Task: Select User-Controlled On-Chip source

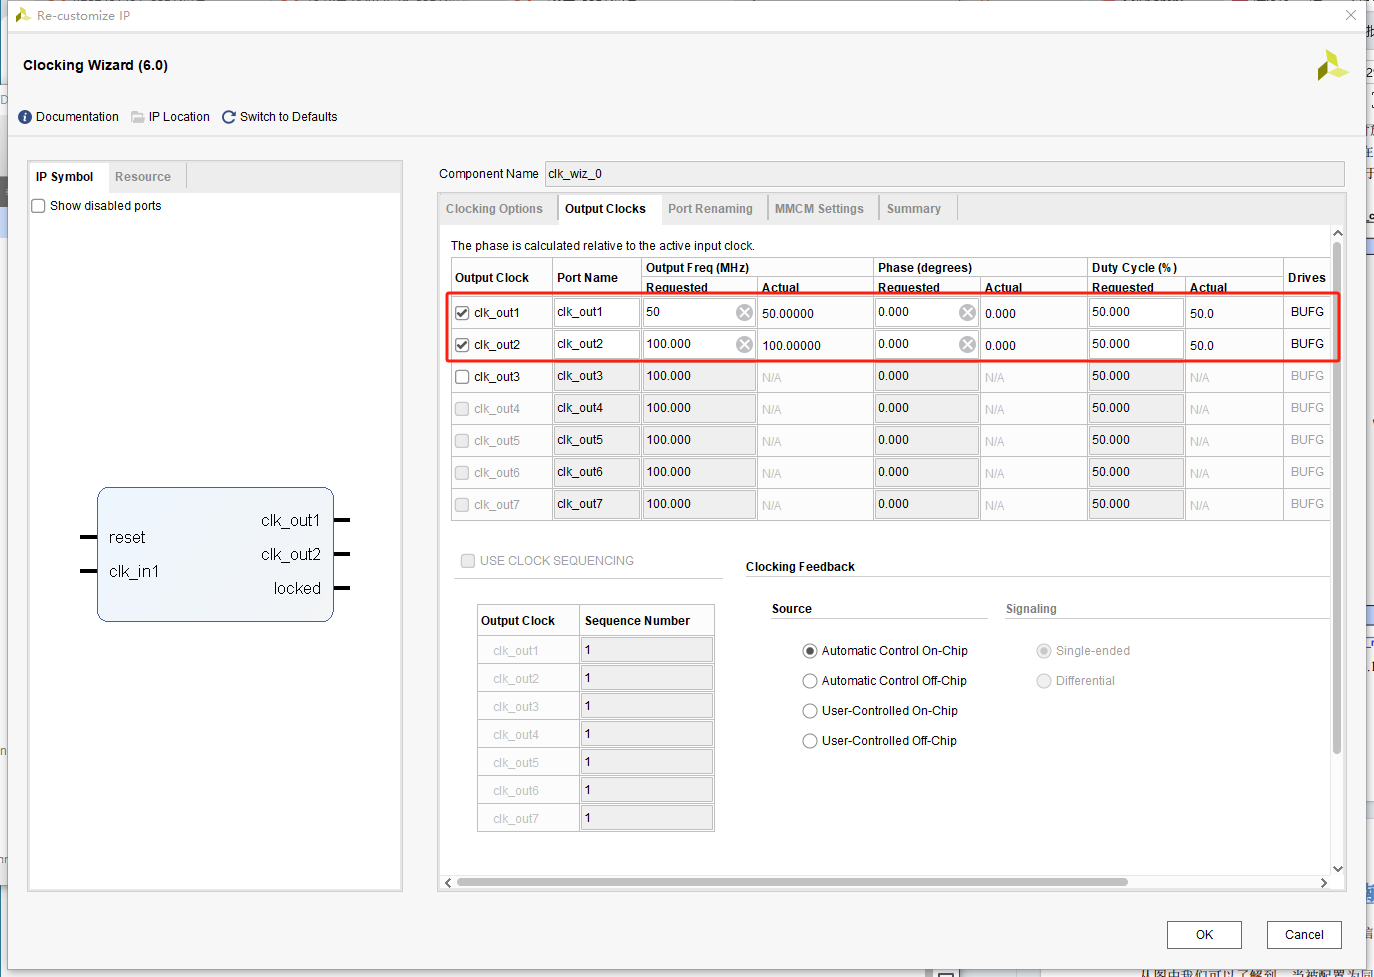Action: click(810, 711)
